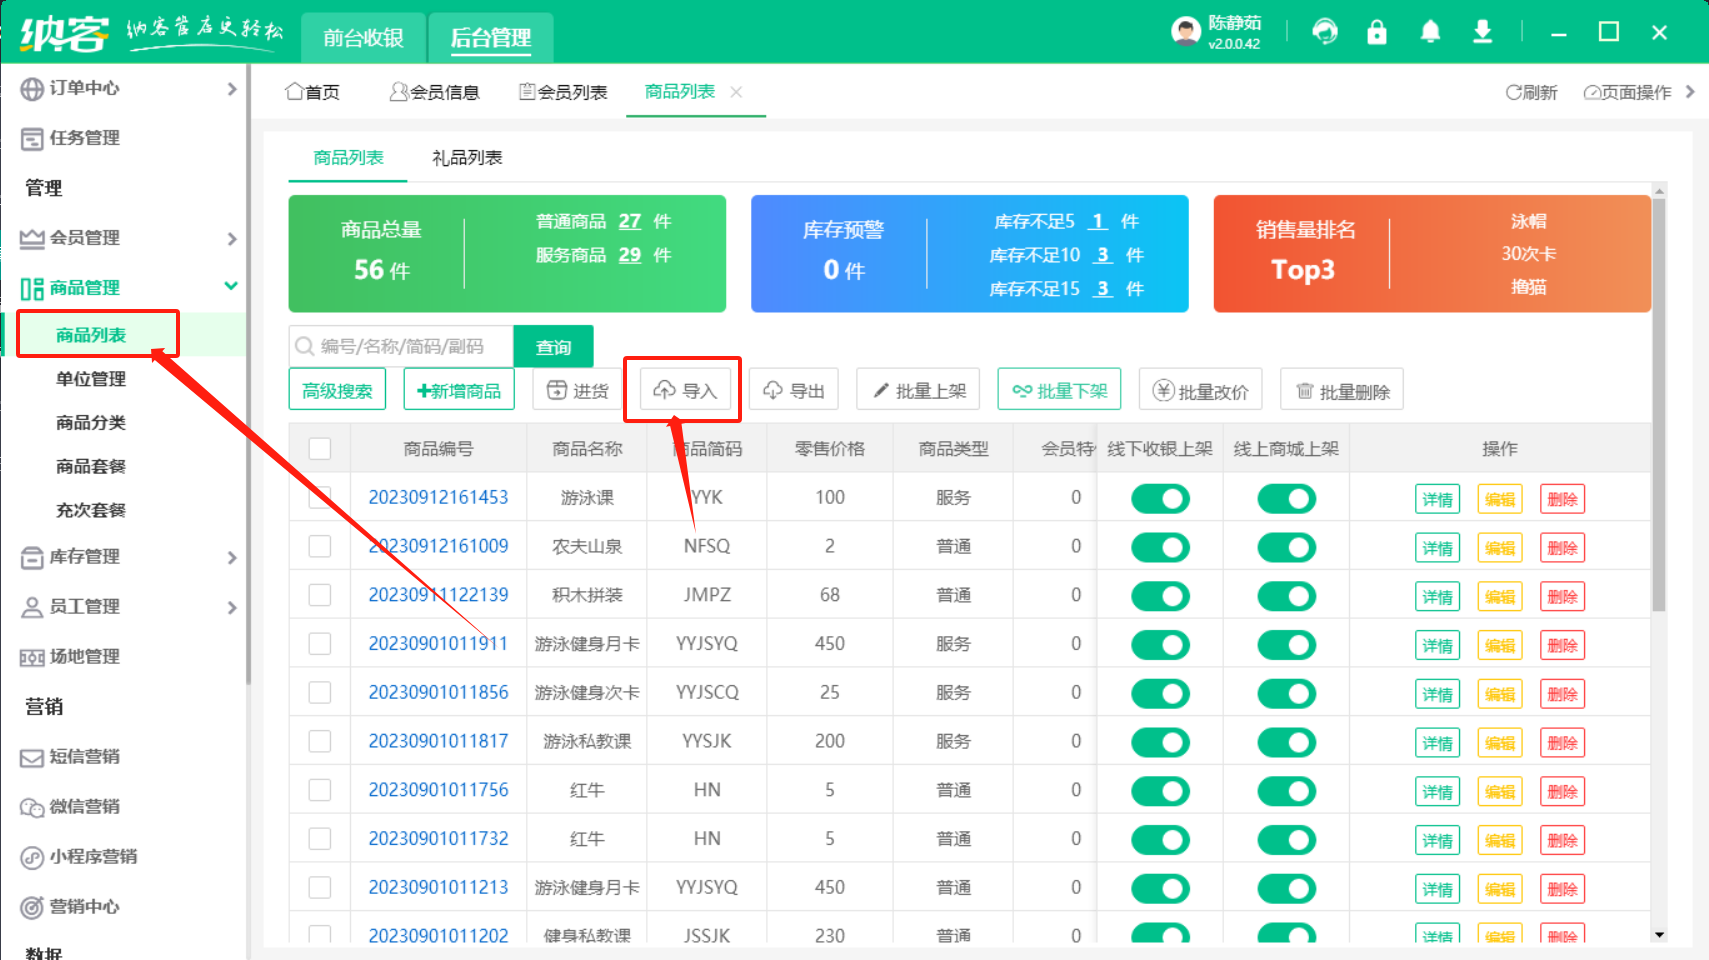
Task: Click the customer service headset icon
Action: coord(1325,32)
